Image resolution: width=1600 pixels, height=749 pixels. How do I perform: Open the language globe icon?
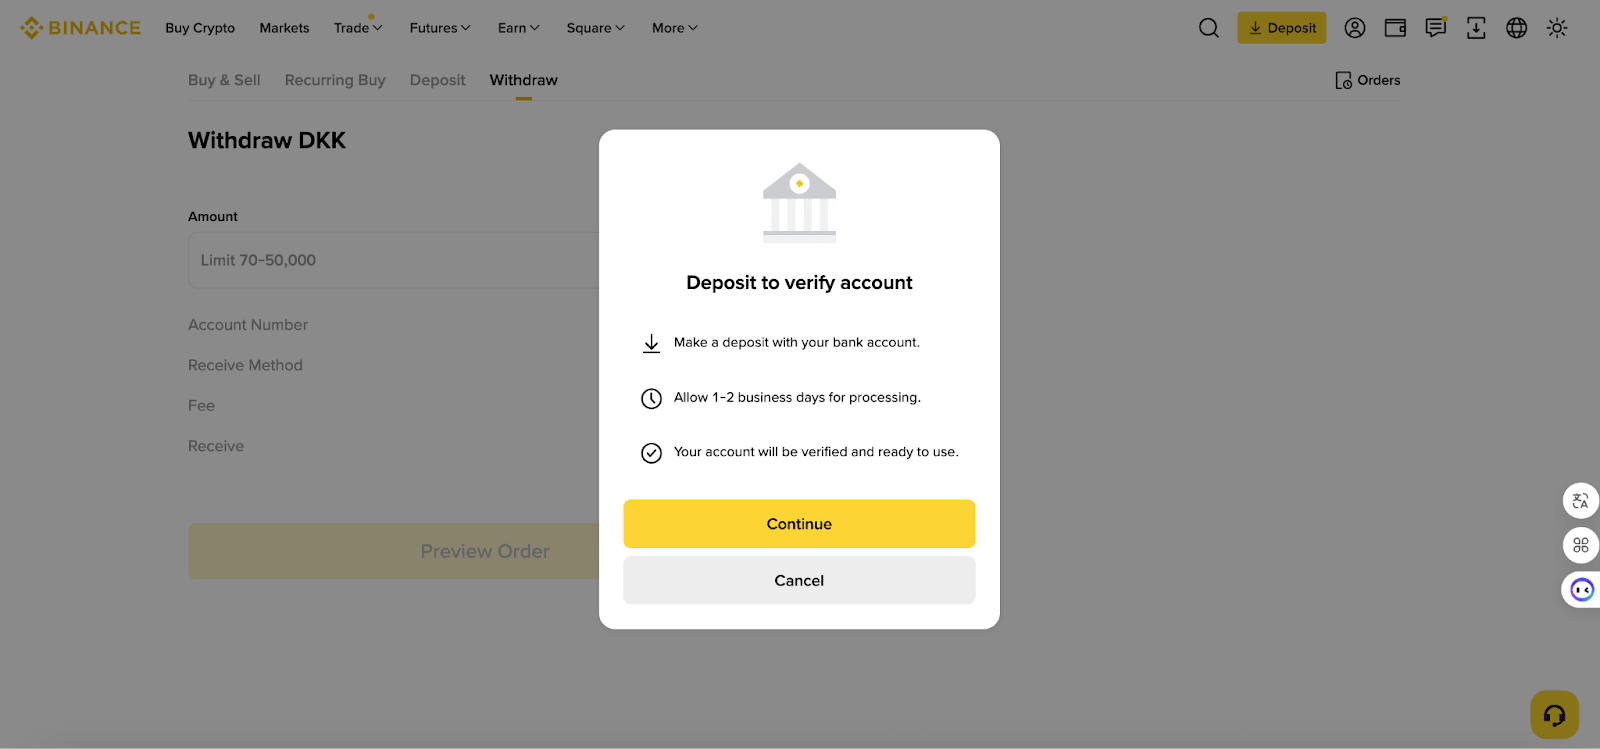coord(1516,28)
